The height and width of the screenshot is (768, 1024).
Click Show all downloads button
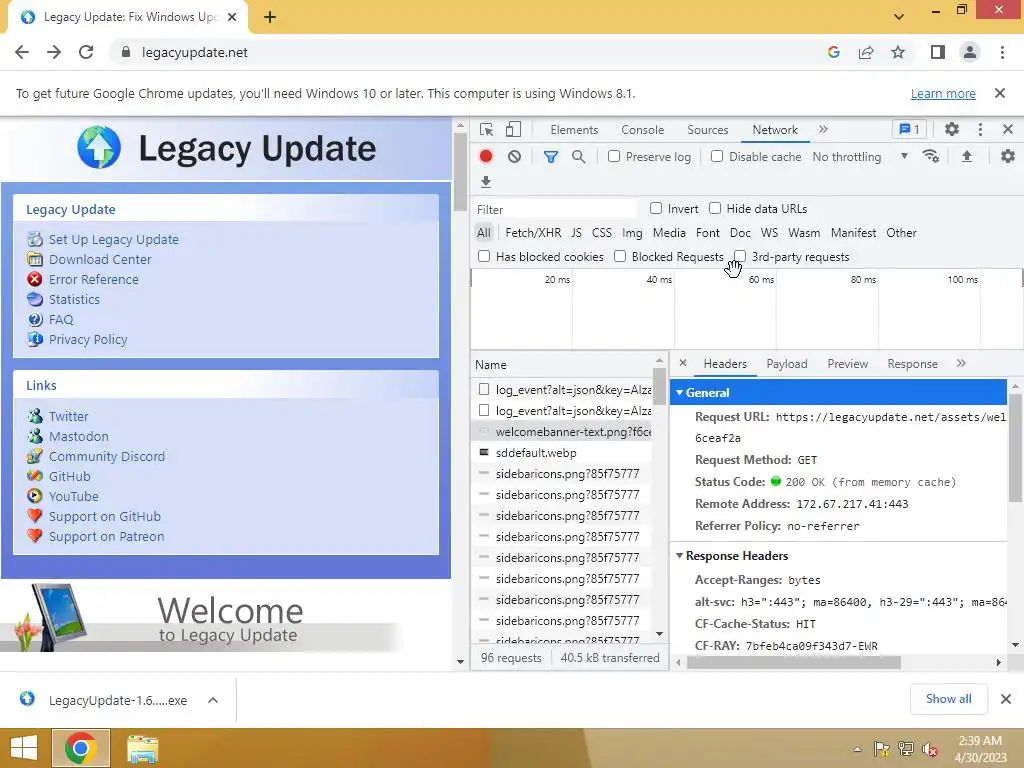[x=948, y=699]
